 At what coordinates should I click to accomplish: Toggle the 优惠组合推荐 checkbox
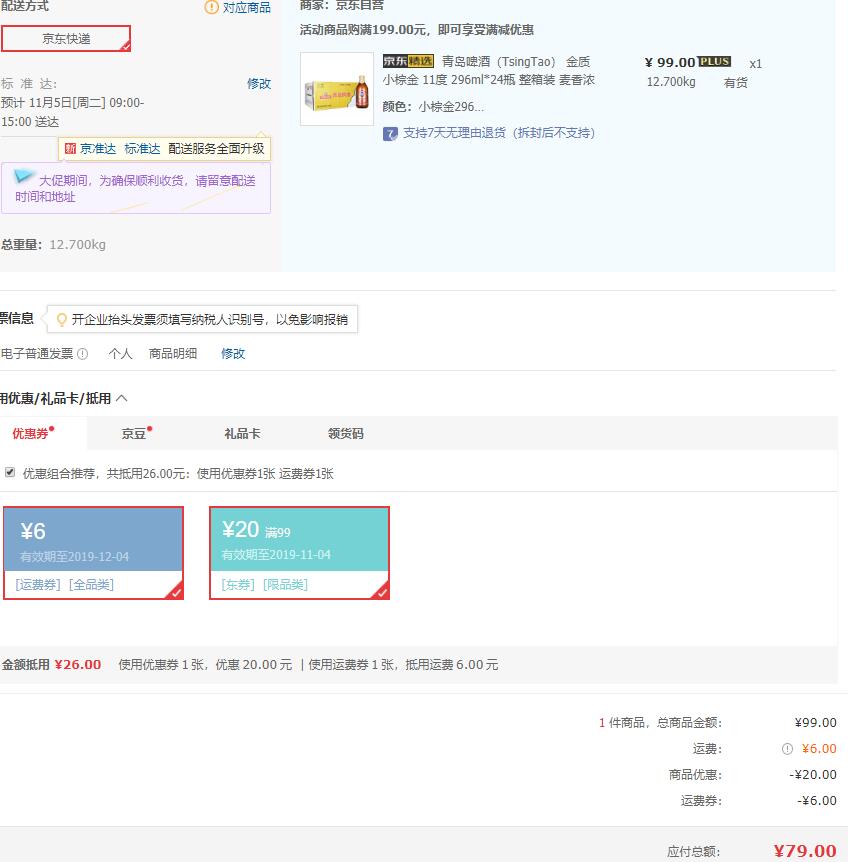click(10, 472)
